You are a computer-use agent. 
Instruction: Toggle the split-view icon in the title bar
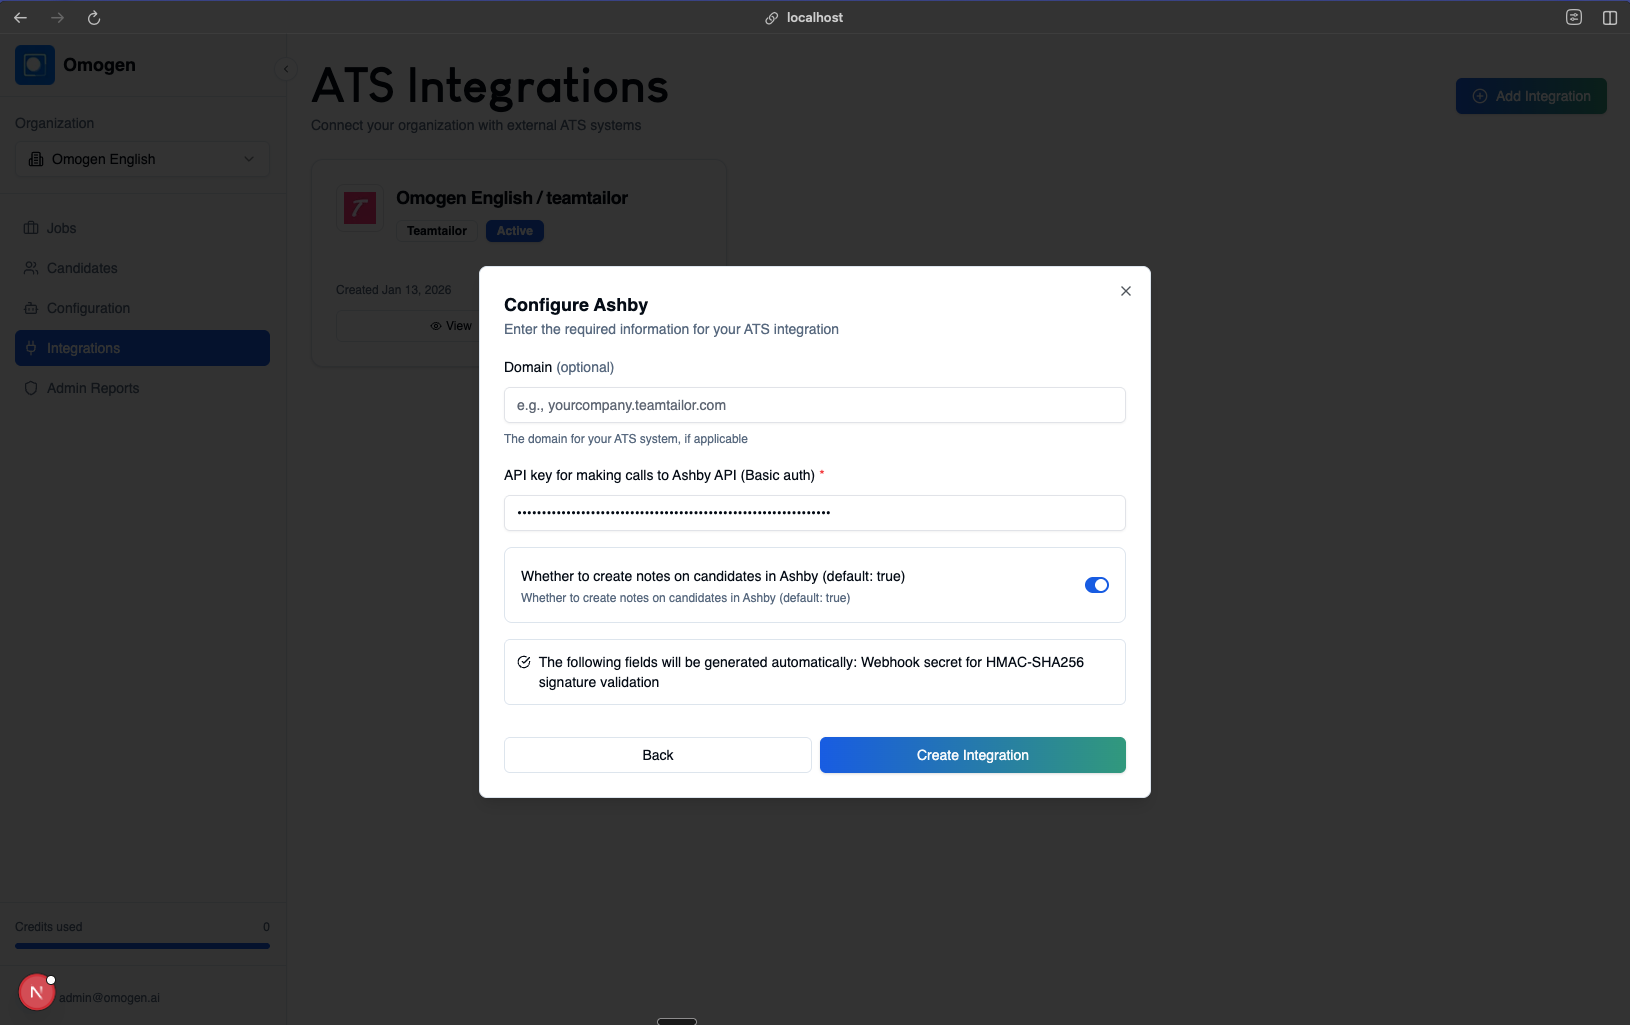coord(1608,17)
